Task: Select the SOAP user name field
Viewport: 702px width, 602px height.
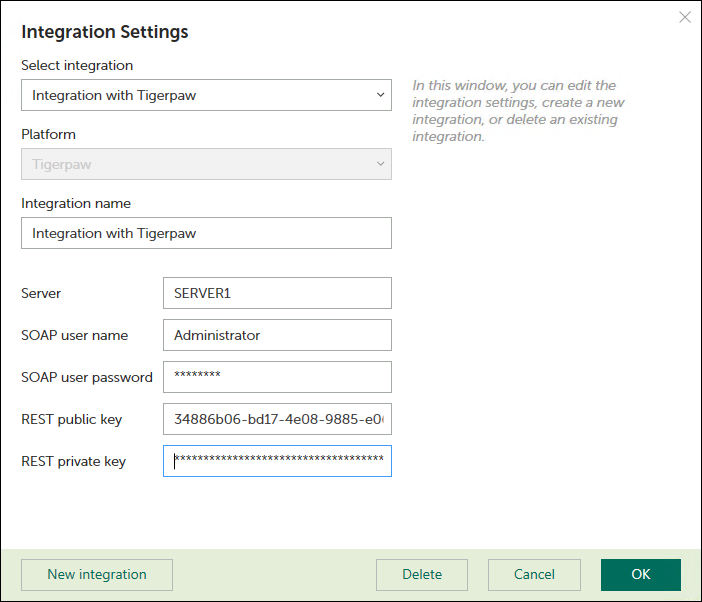Action: pyautogui.click(x=277, y=335)
